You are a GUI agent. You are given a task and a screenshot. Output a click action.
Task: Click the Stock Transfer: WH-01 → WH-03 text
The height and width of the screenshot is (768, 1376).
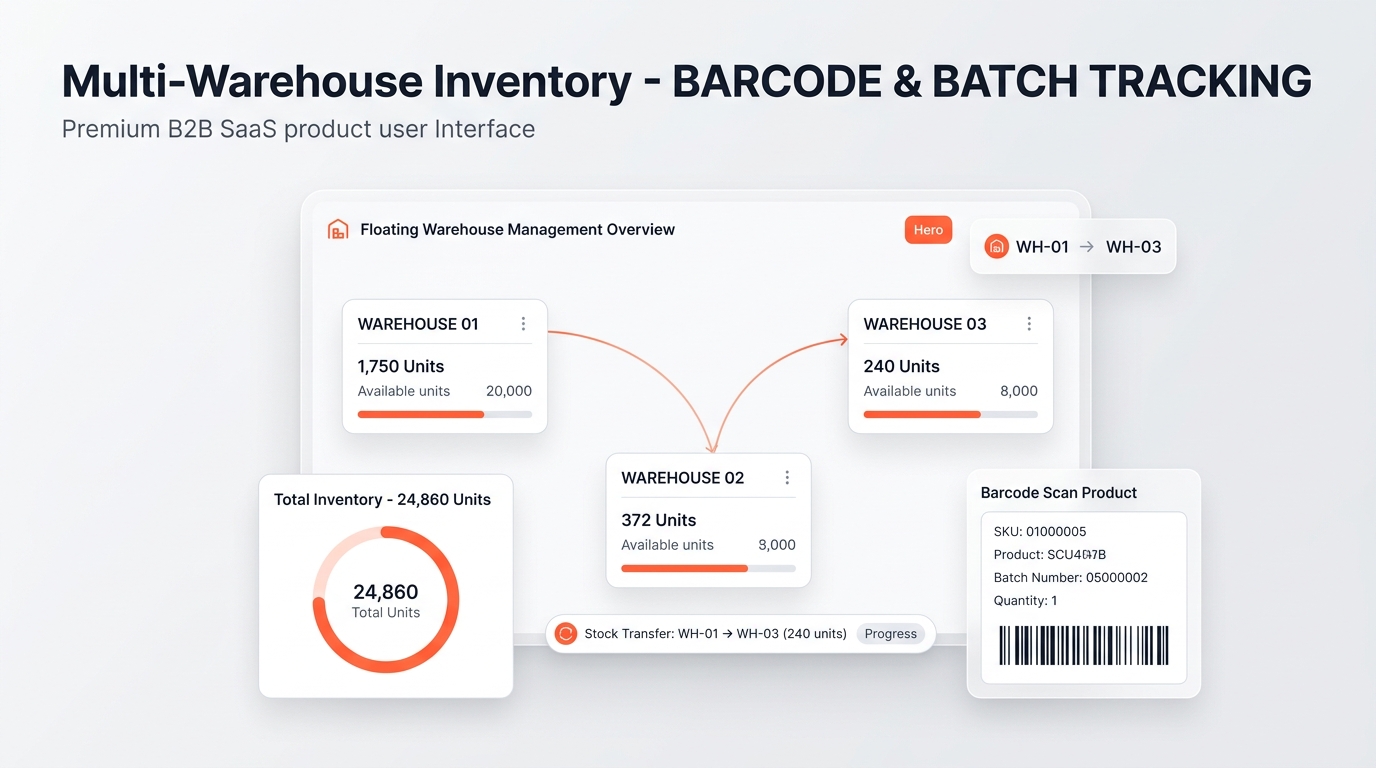pyautogui.click(x=715, y=633)
